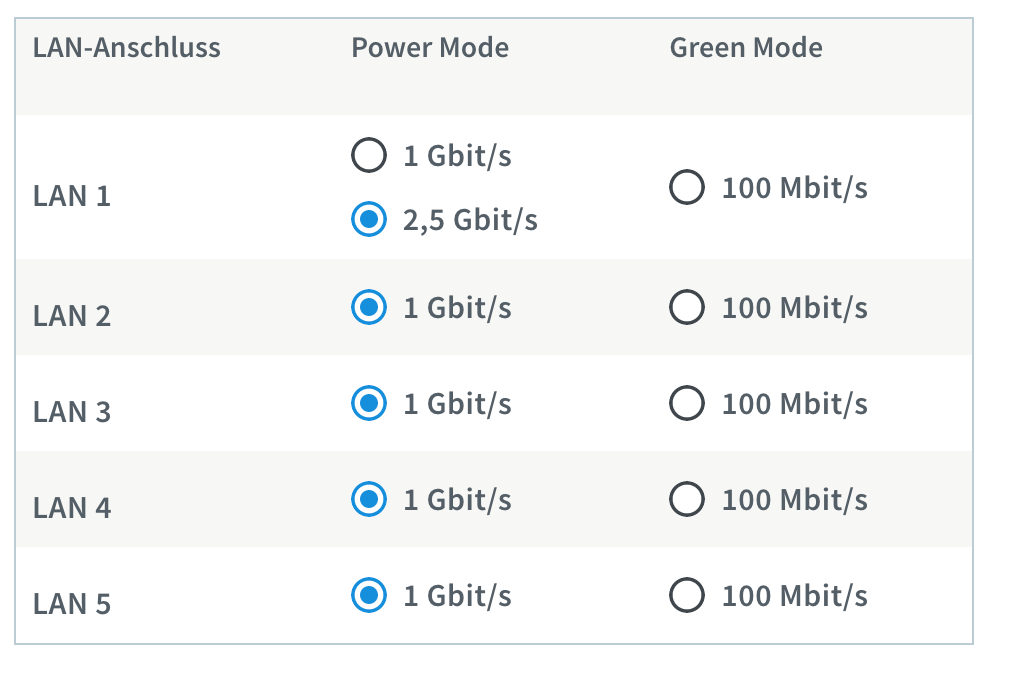Click the Green Mode column header
1032x678 pixels.
(x=746, y=48)
